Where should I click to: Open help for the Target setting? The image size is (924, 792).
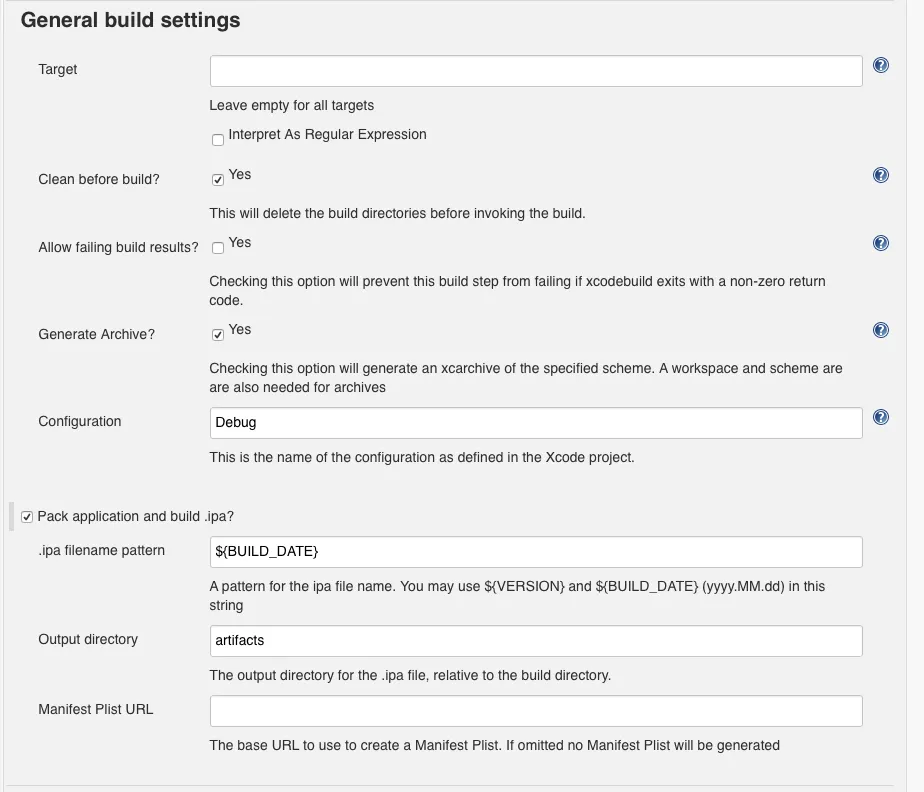pos(880,64)
